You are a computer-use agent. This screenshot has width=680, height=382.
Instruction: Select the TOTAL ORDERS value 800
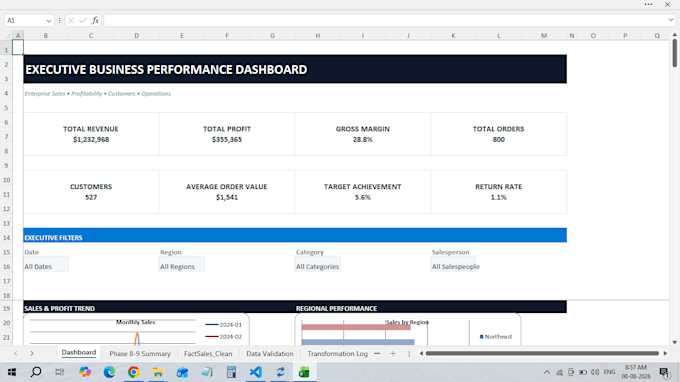click(498, 140)
